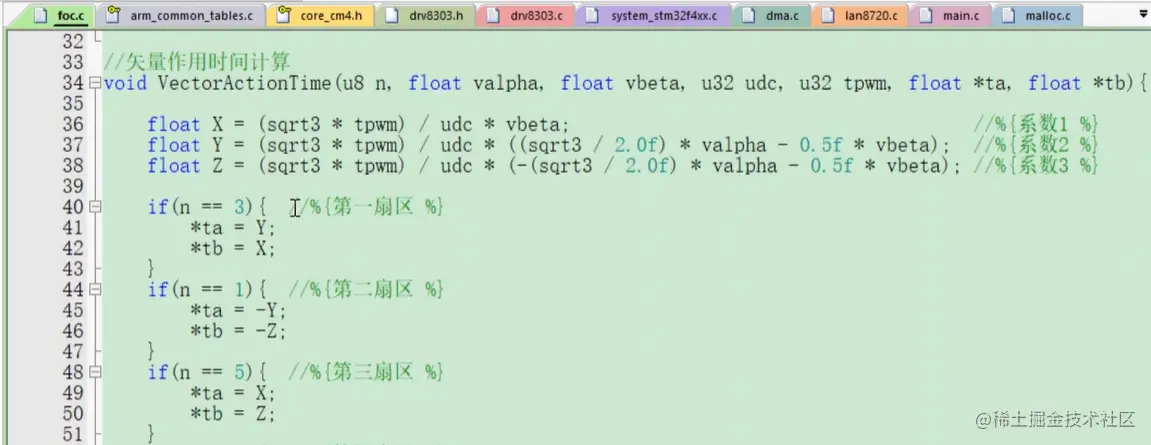Click the comment '//%{系数3 %}'
The height and width of the screenshot is (445, 1151).
[1036, 166]
